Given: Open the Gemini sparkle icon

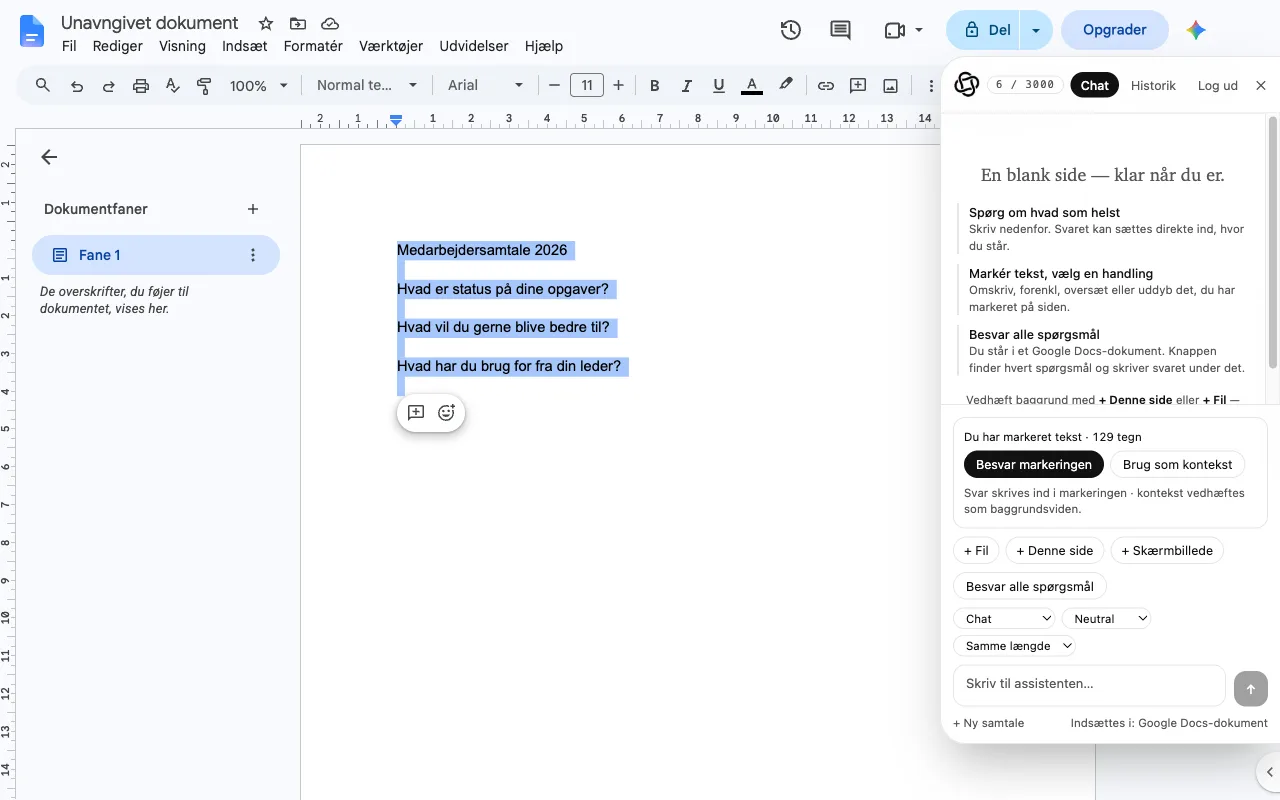Looking at the screenshot, I should (1196, 30).
